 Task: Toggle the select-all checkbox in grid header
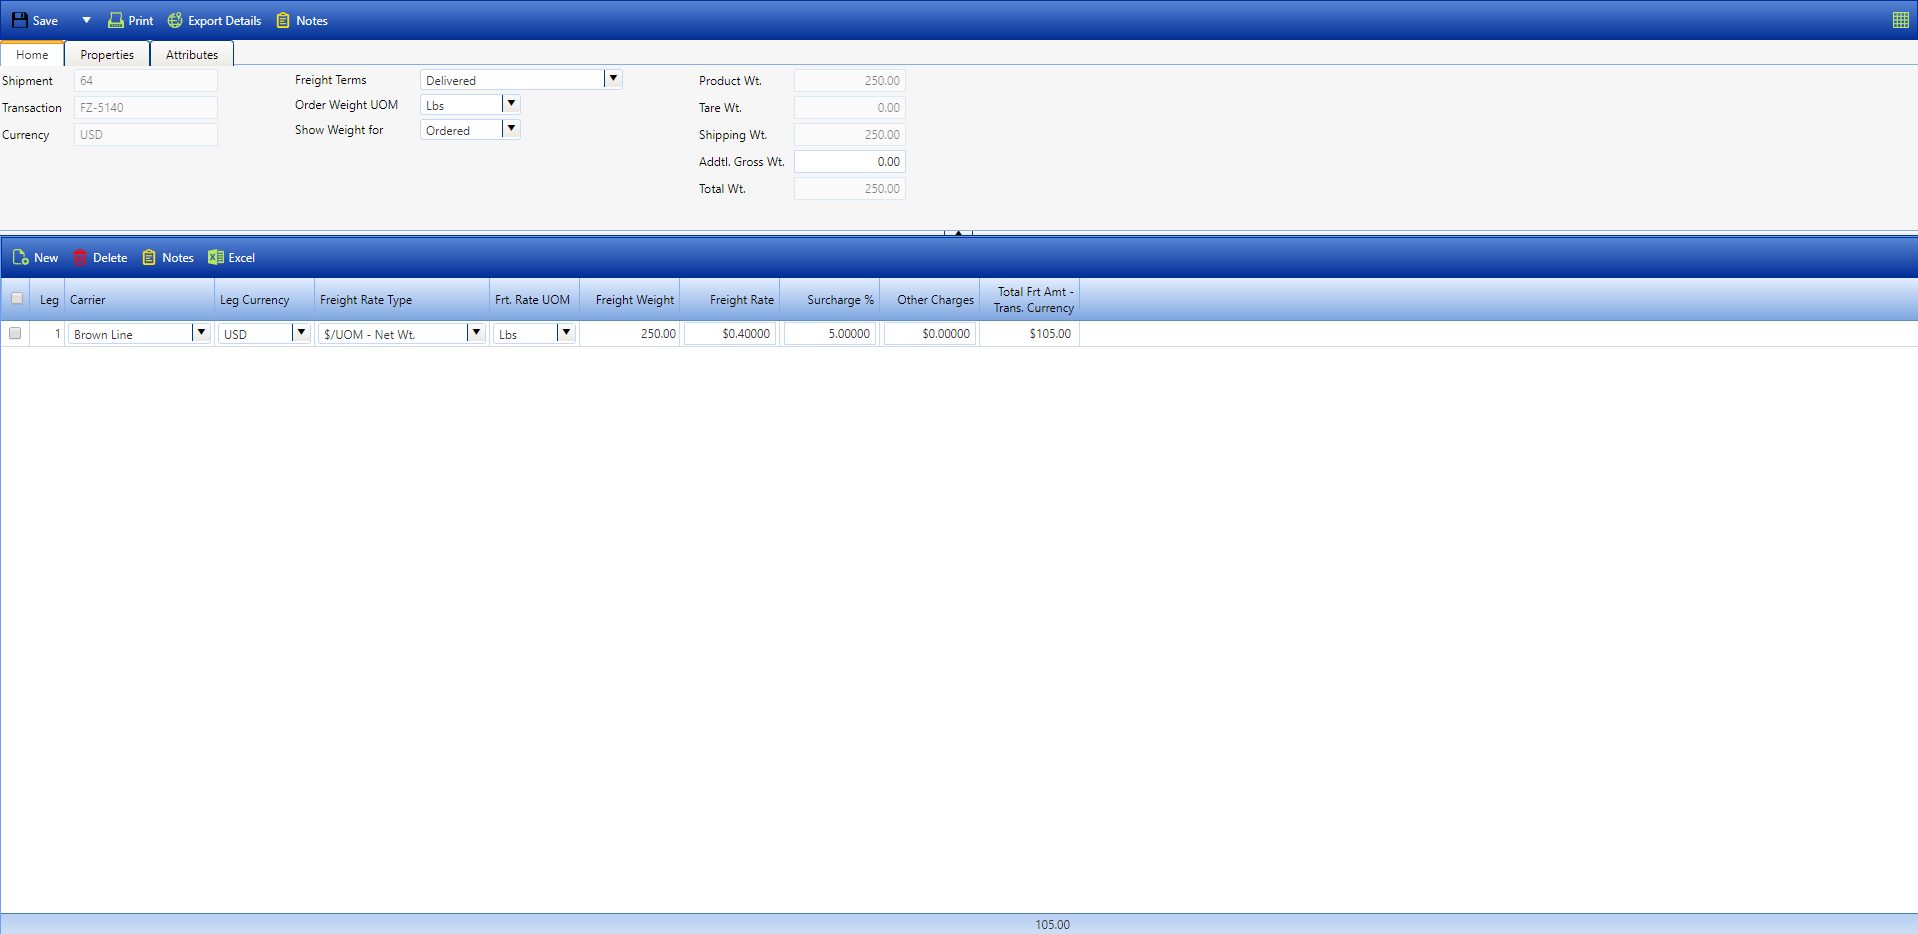click(x=17, y=298)
